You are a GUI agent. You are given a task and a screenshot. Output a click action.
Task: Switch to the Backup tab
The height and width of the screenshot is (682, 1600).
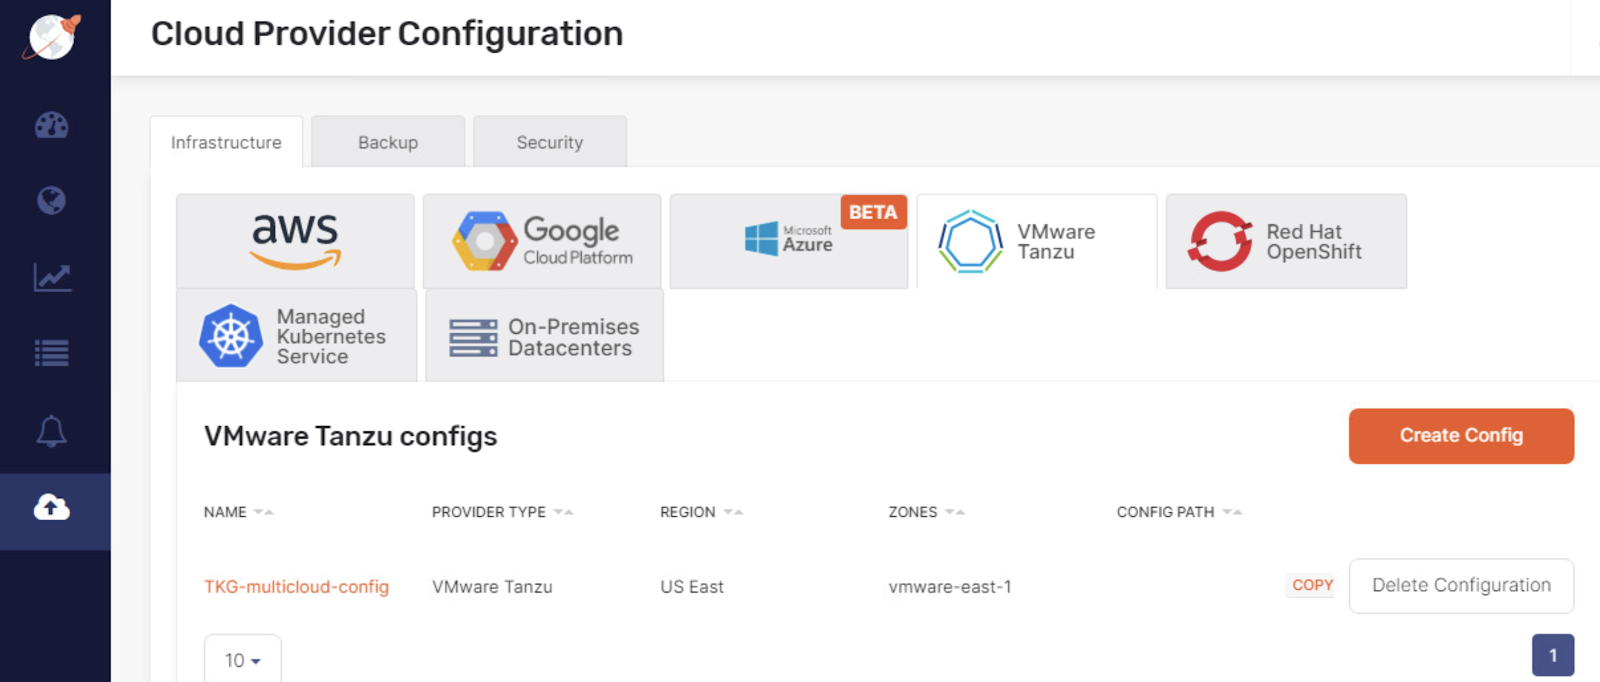click(x=388, y=142)
